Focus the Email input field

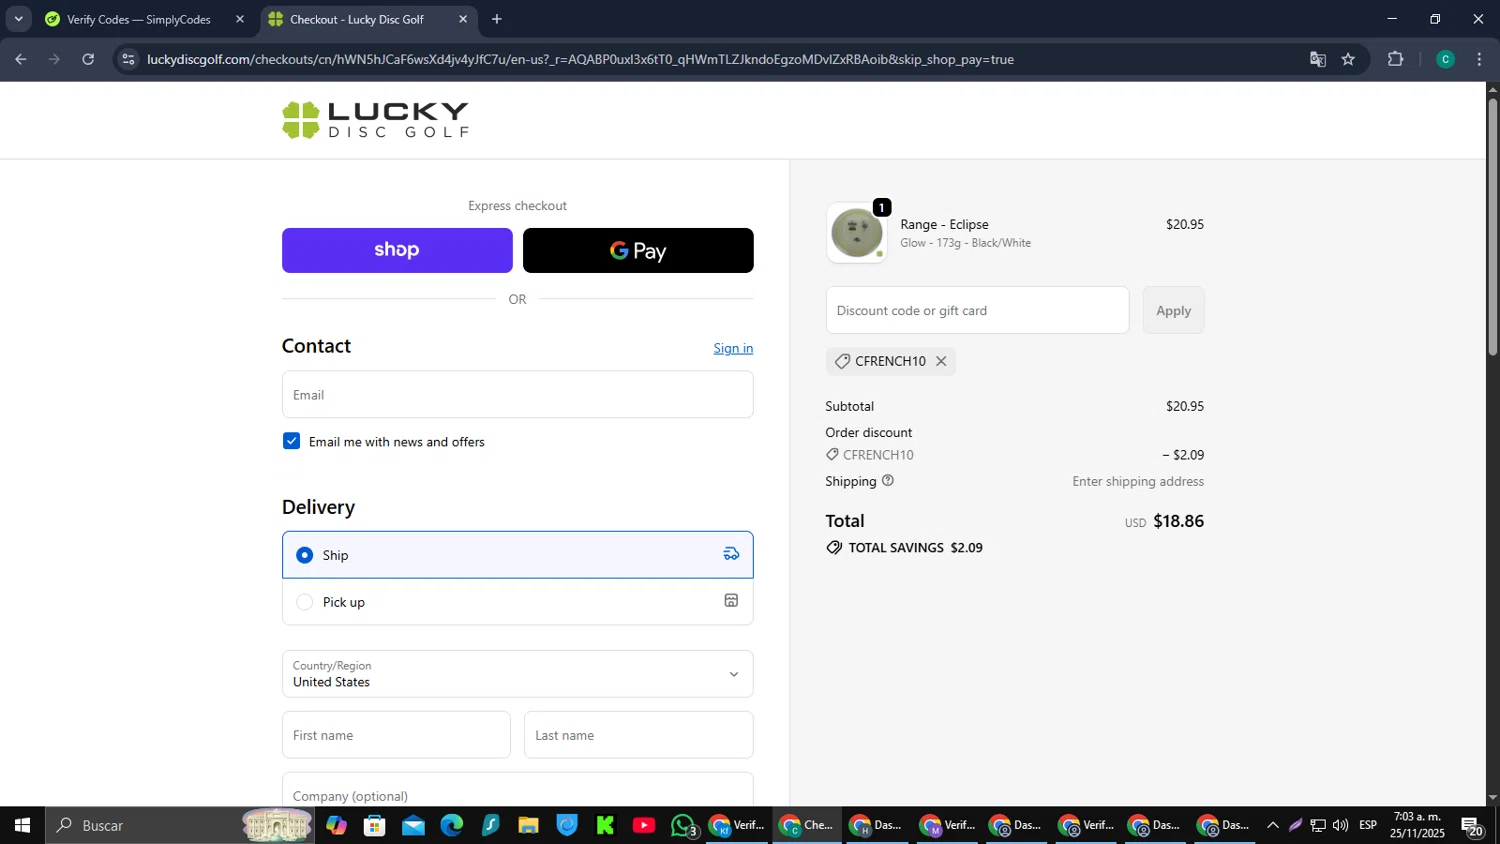517,395
